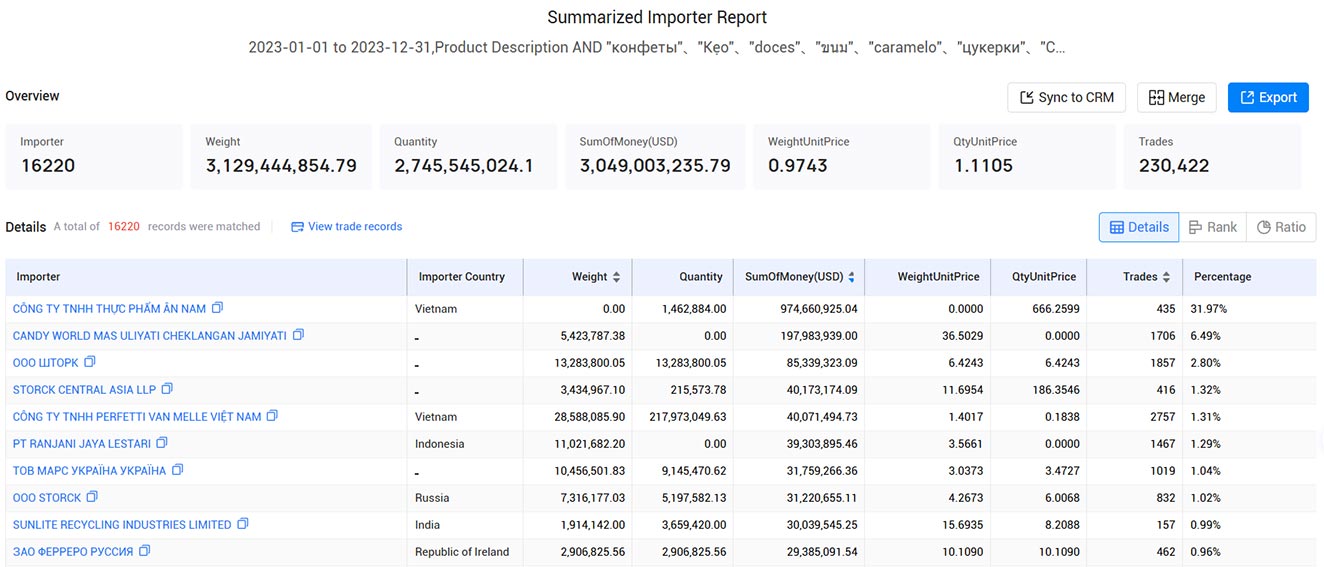Open importer ТОВ МАРС УКРАЇНА УКРАЇНА
Viewport: 1324px width, 567px height.
point(90,471)
